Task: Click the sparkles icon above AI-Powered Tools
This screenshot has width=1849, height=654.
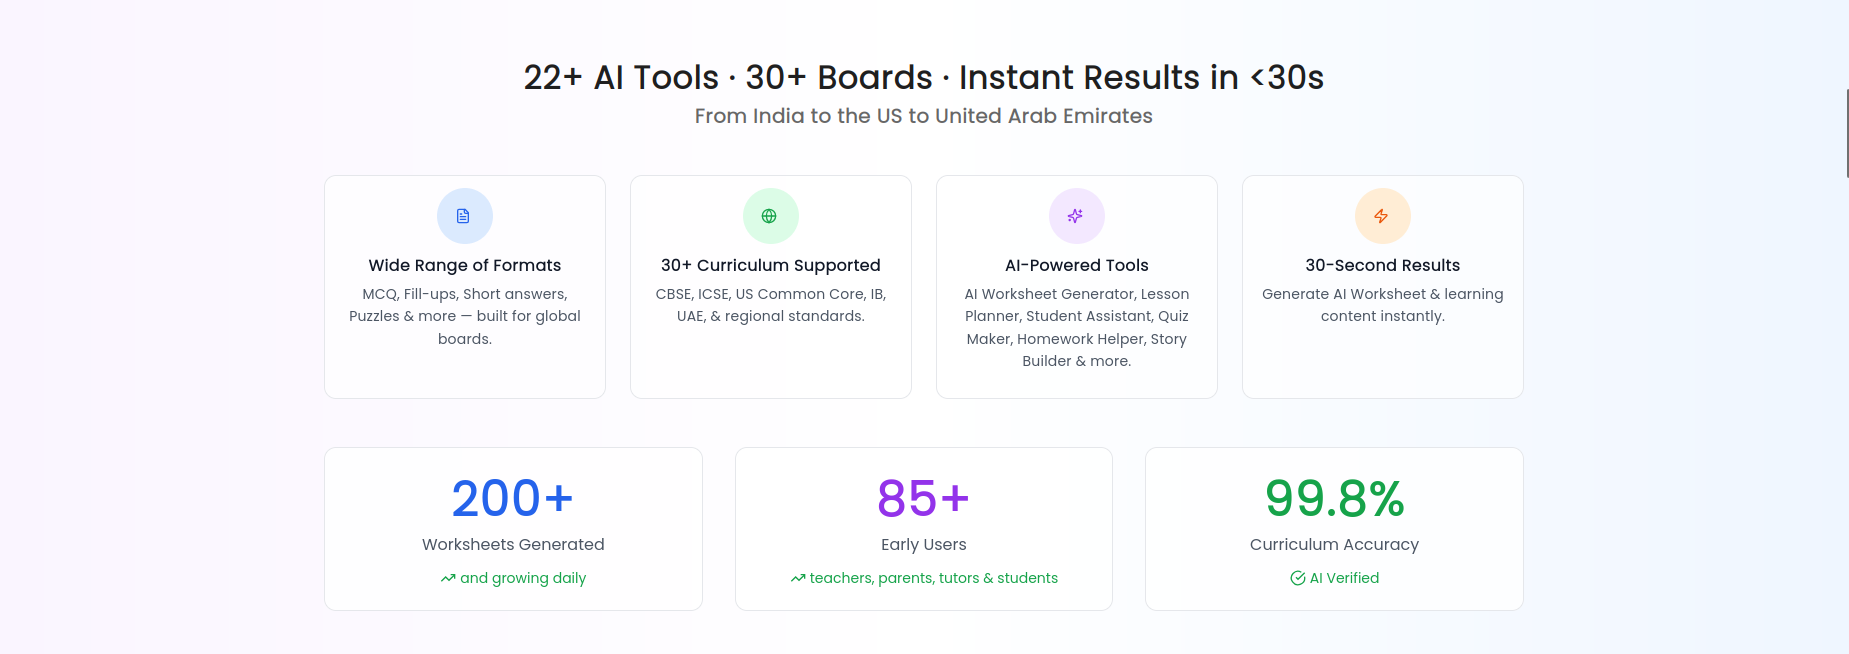Action: (1075, 216)
